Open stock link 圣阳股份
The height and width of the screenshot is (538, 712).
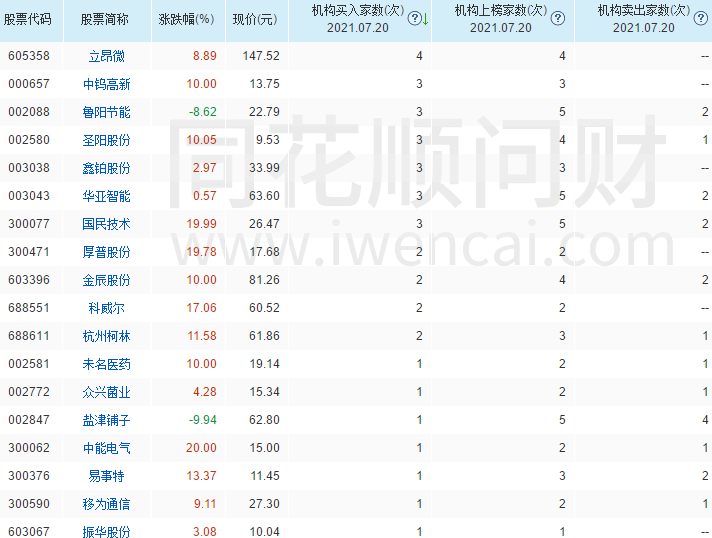click(x=107, y=140)
